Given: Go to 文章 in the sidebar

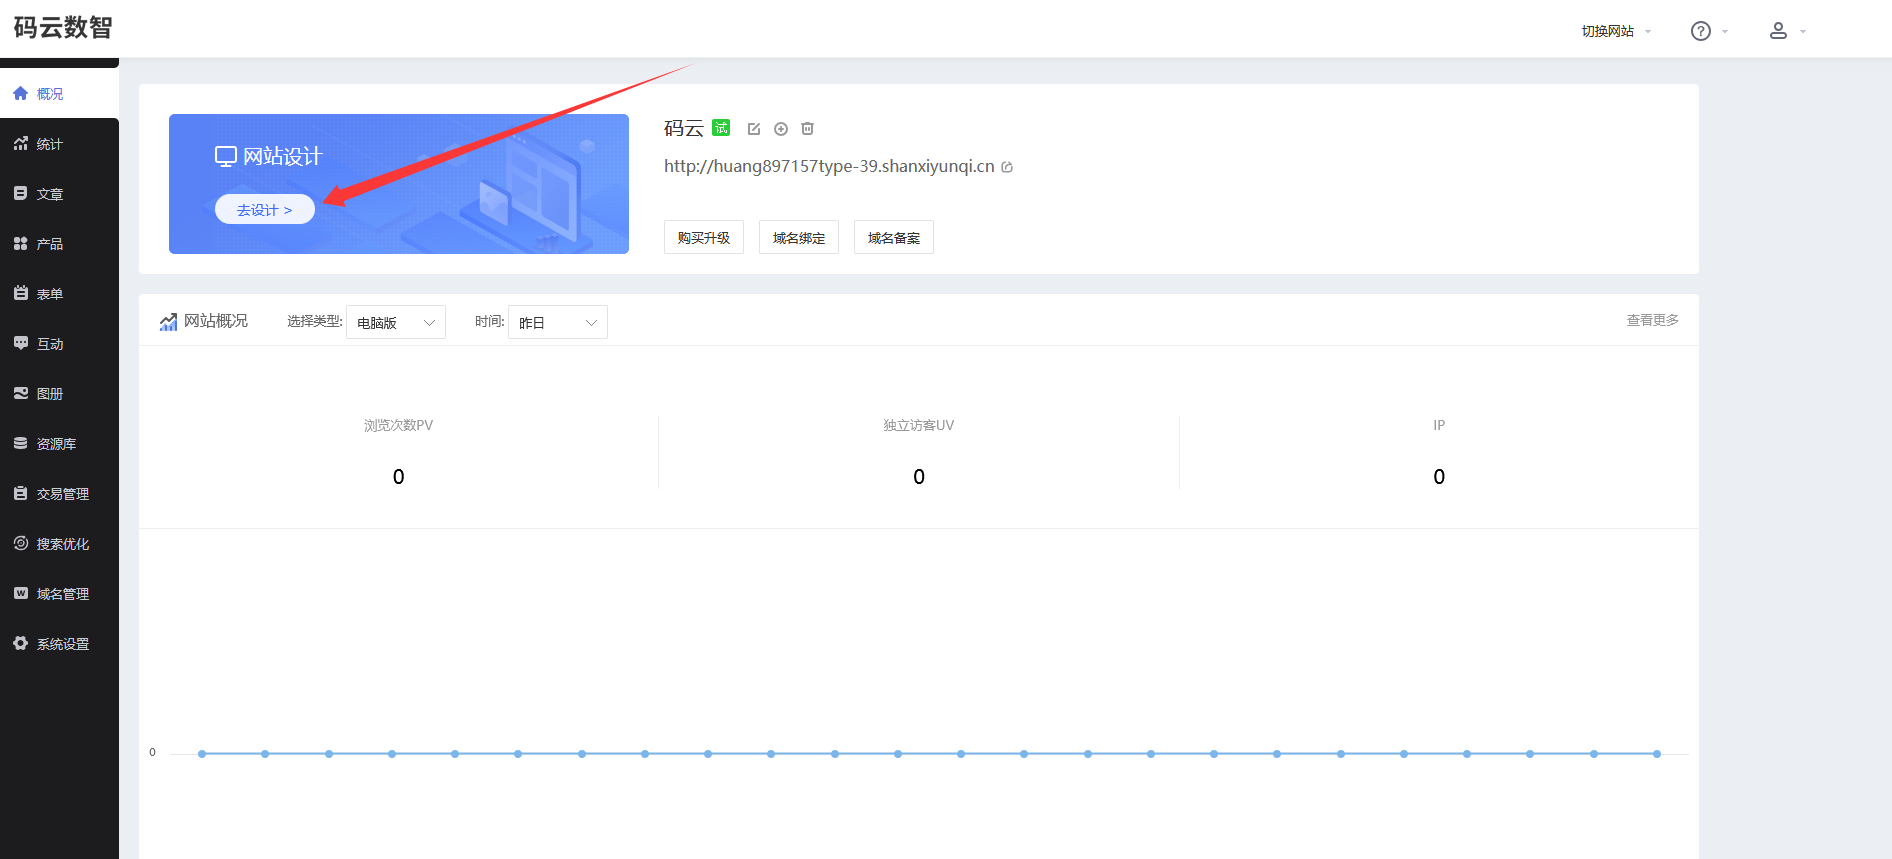Looking at the screenshot, I should [50, 194].
